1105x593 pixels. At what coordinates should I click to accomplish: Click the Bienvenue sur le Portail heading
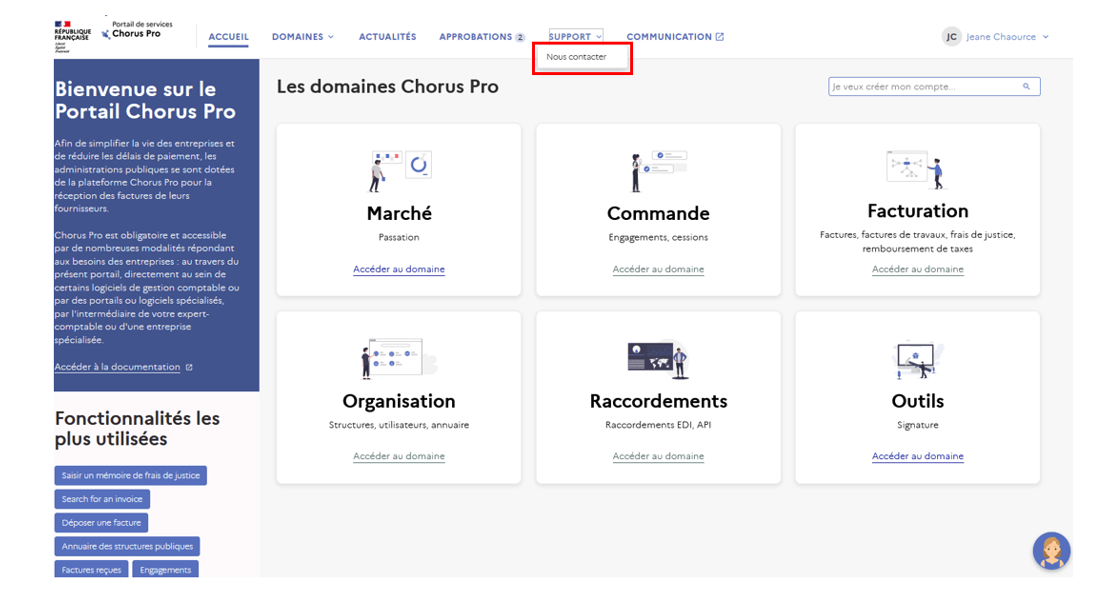145,100
